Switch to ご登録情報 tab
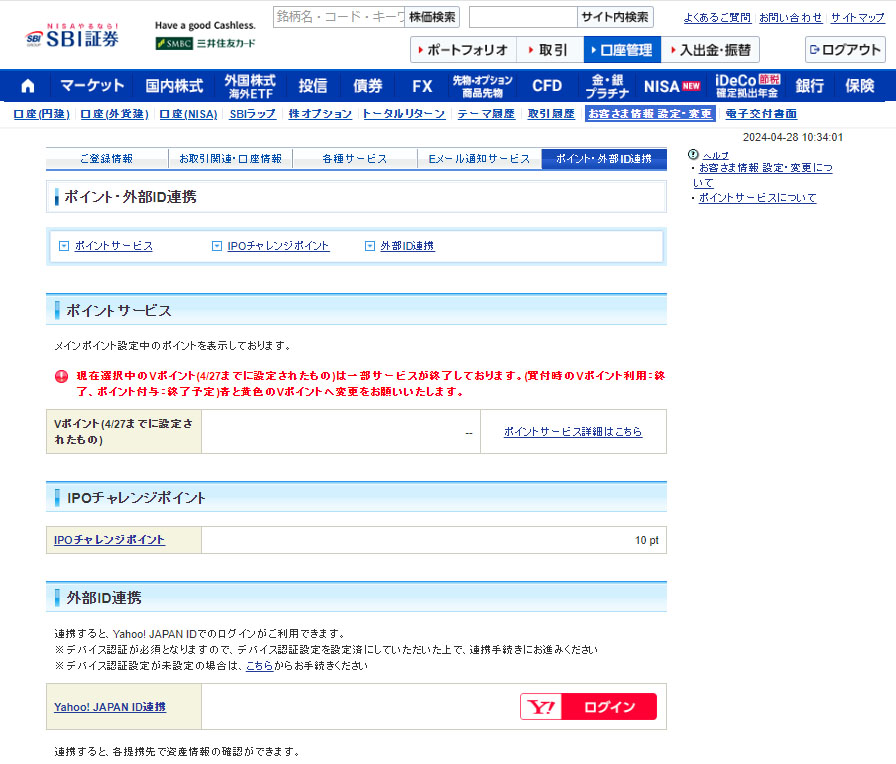 coord(106,159)
